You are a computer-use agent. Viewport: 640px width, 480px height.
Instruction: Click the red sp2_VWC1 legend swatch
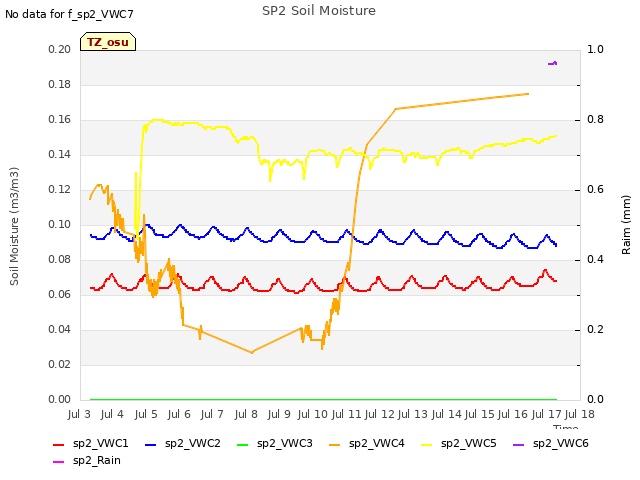pos(59,444)
